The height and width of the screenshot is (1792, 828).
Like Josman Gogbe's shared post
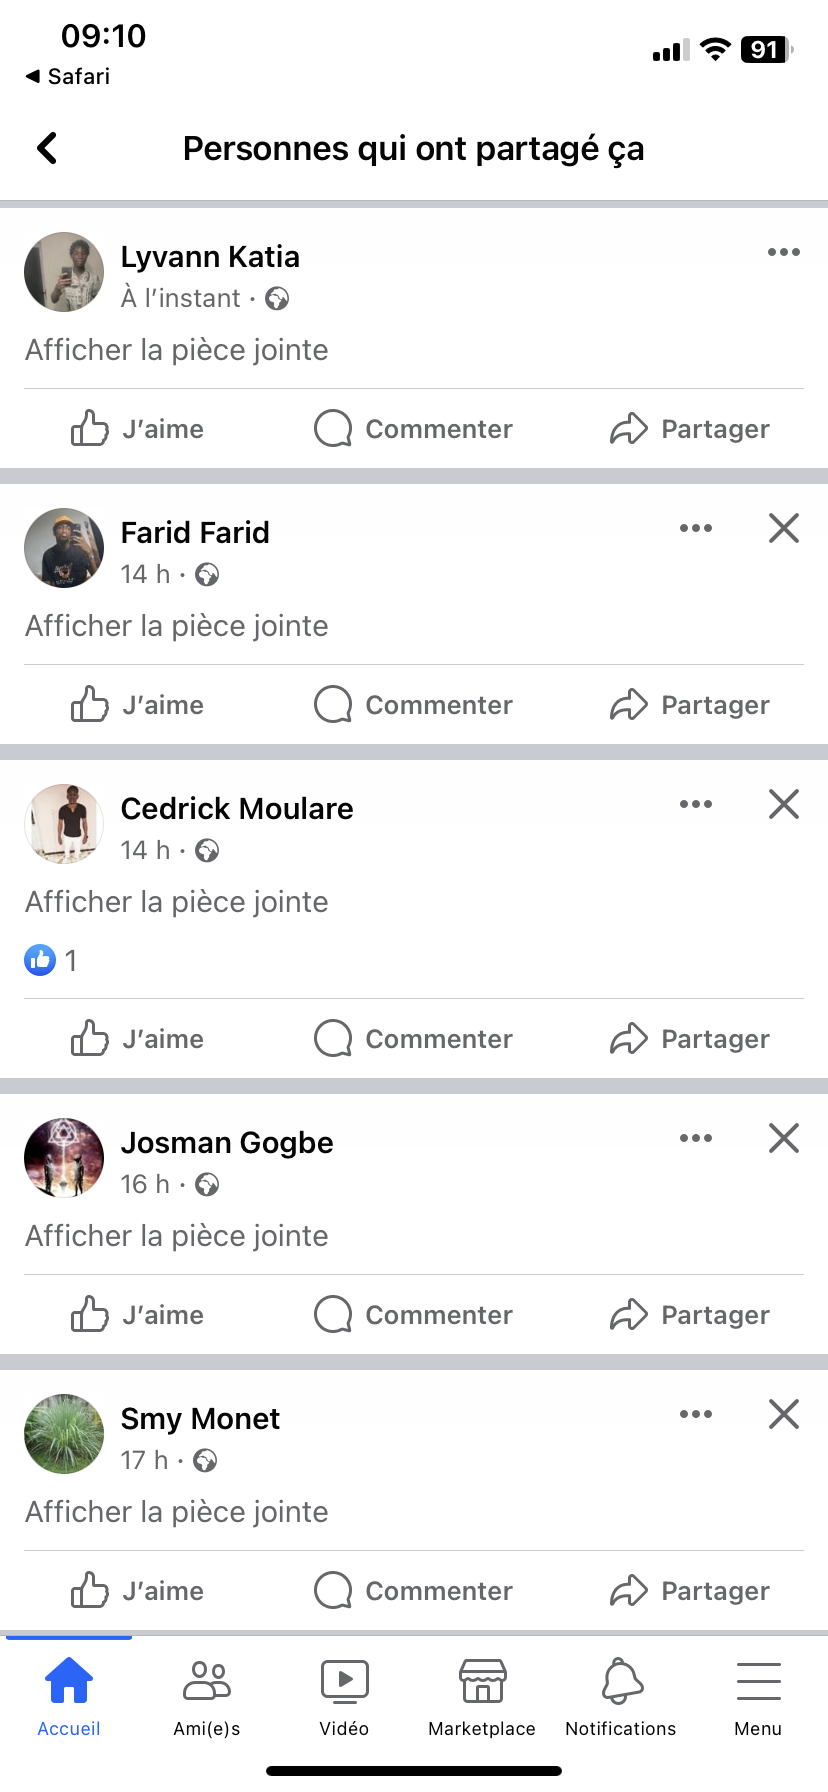point(137,1315)
